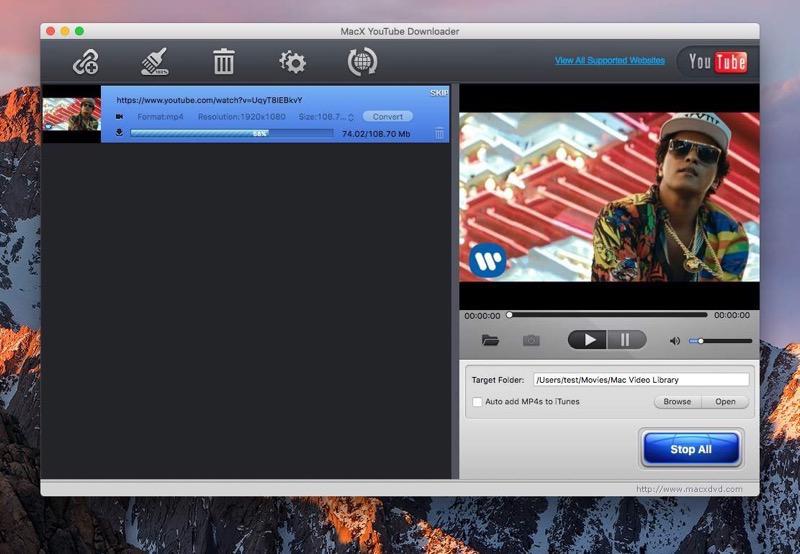
Task: Click the playback seek bar handle
Action: click(x=509, y=315)
